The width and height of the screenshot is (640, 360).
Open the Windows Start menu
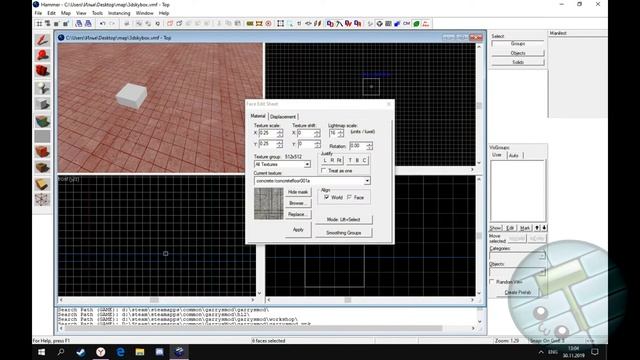tap(42, 352)
